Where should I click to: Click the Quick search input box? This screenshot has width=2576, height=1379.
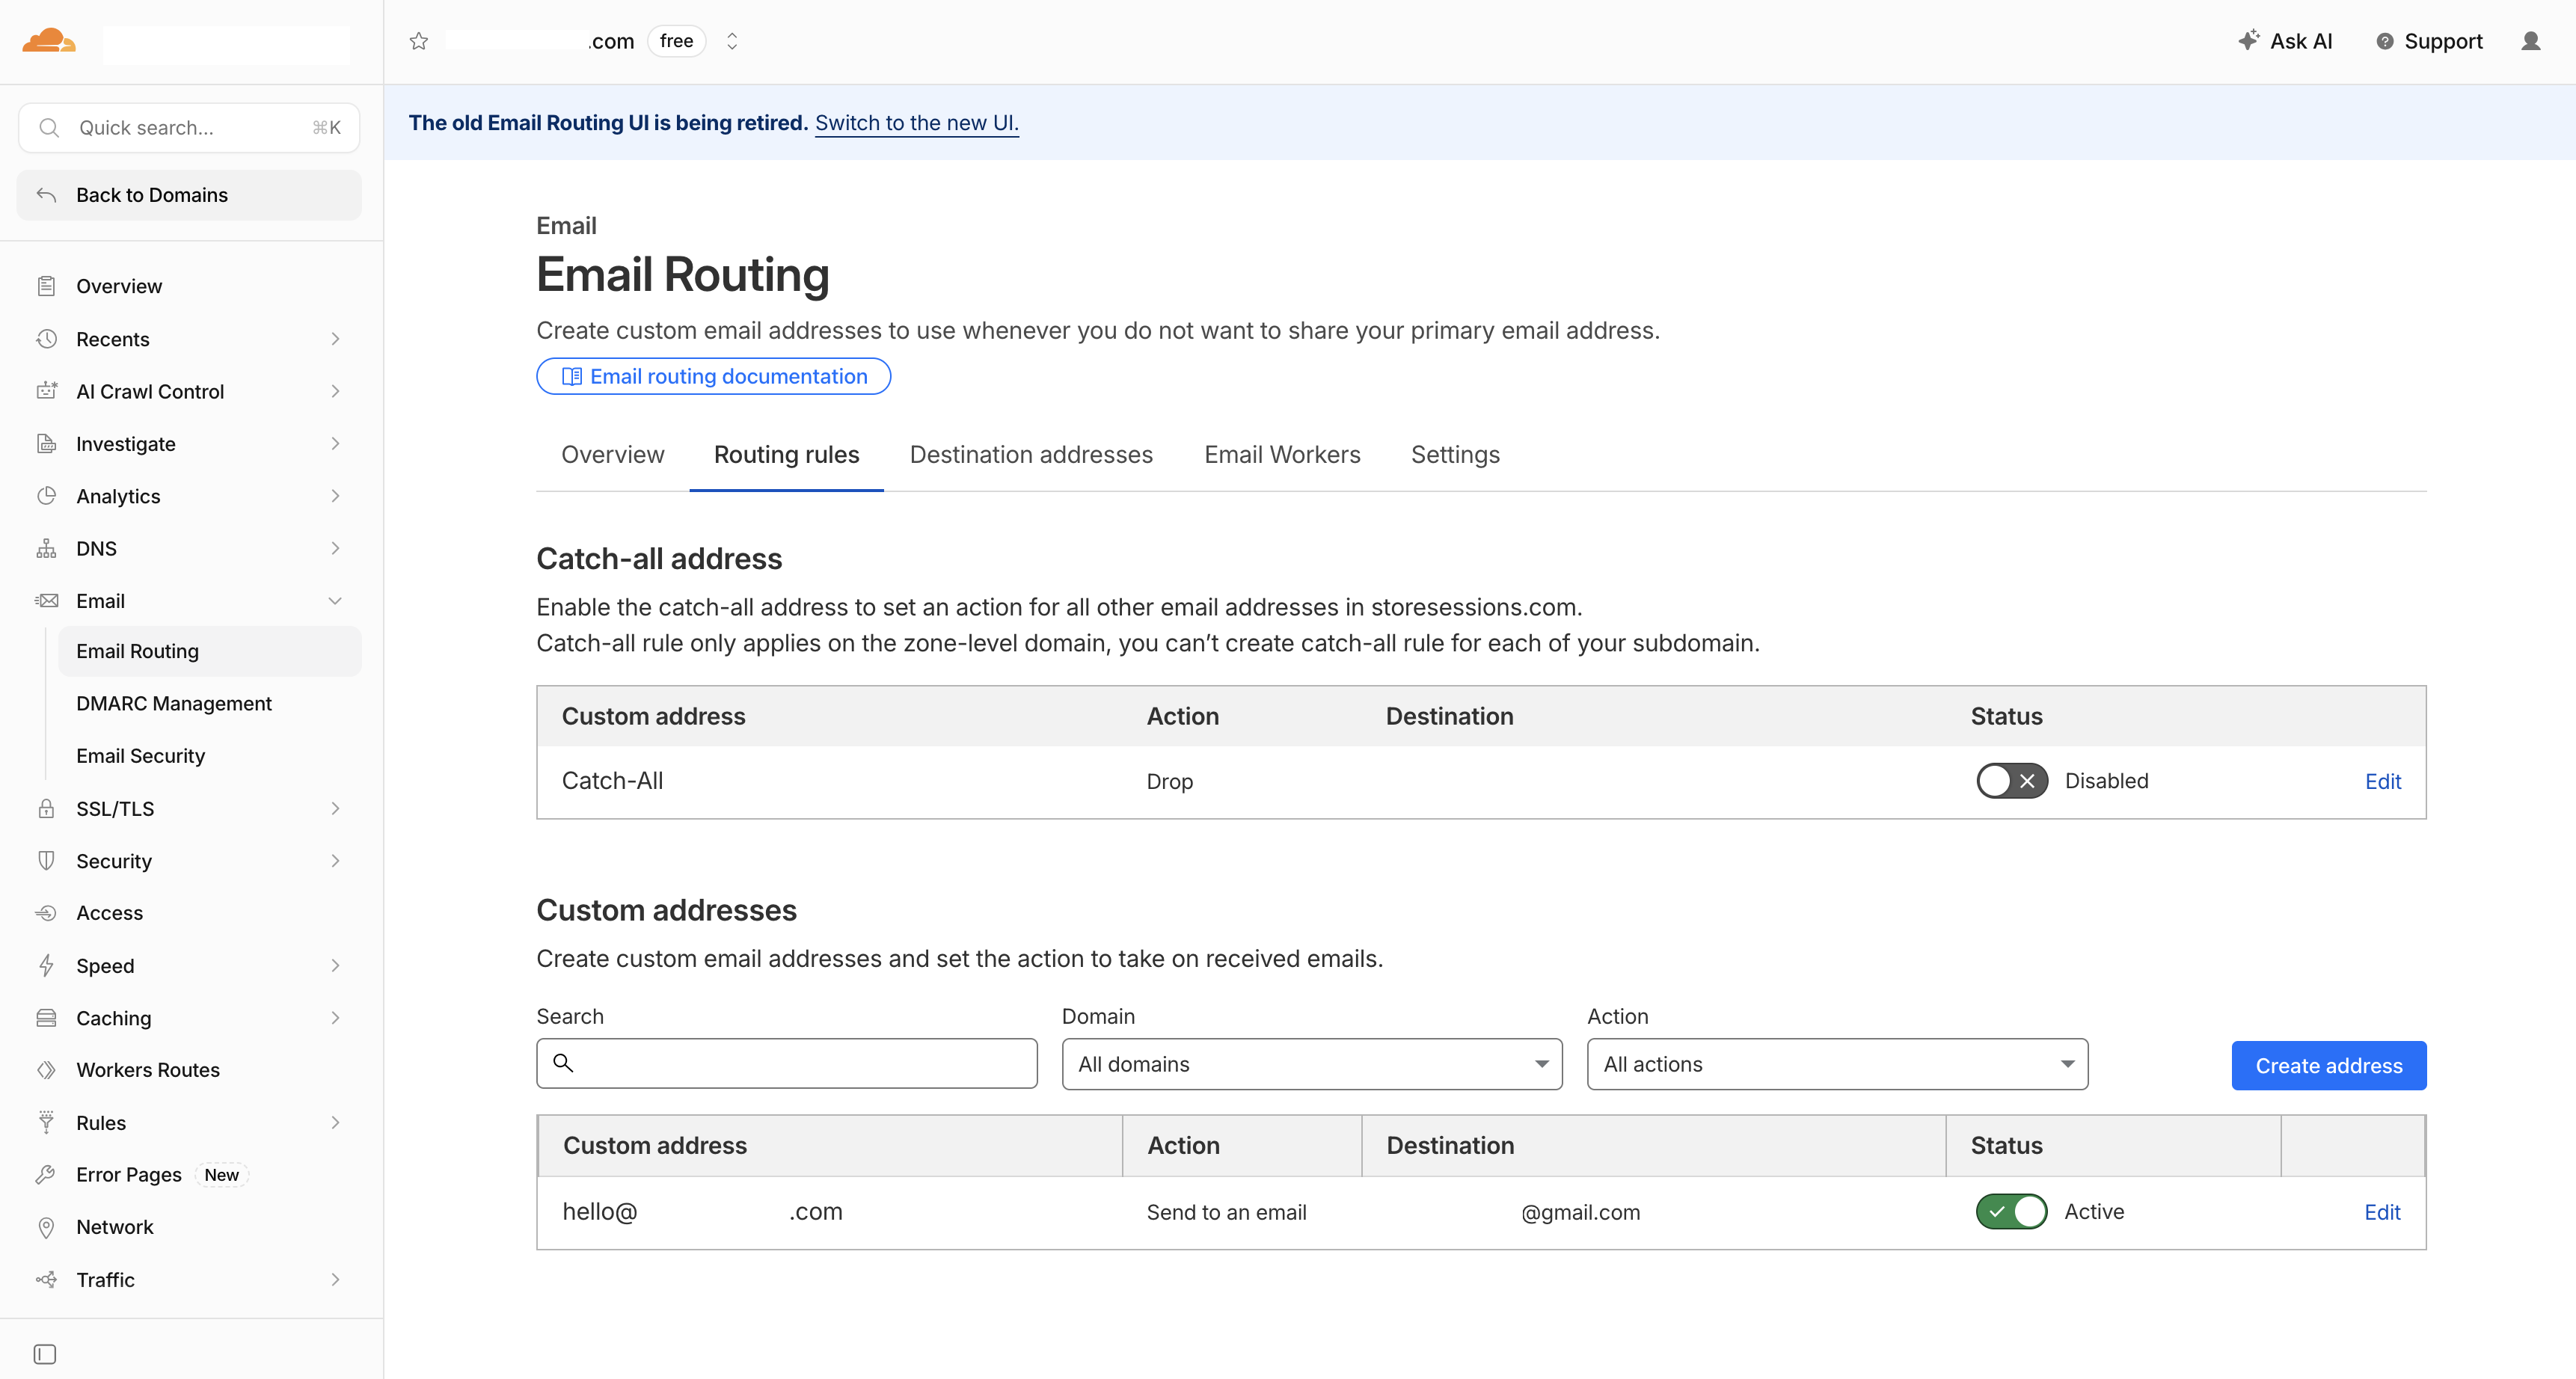(x=189, y=128)
